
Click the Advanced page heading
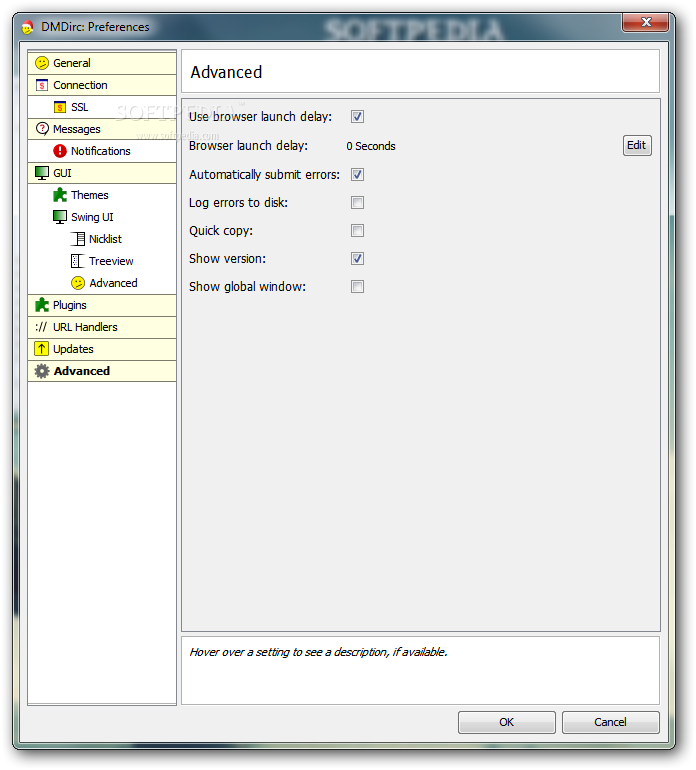(x=226, y=72)
